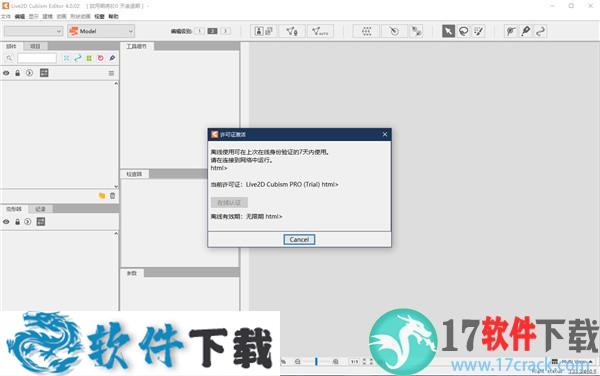Screen dimensions: 600x376
Task: Click the greyed online authentication button in dialog
Action: pos(229,202)
